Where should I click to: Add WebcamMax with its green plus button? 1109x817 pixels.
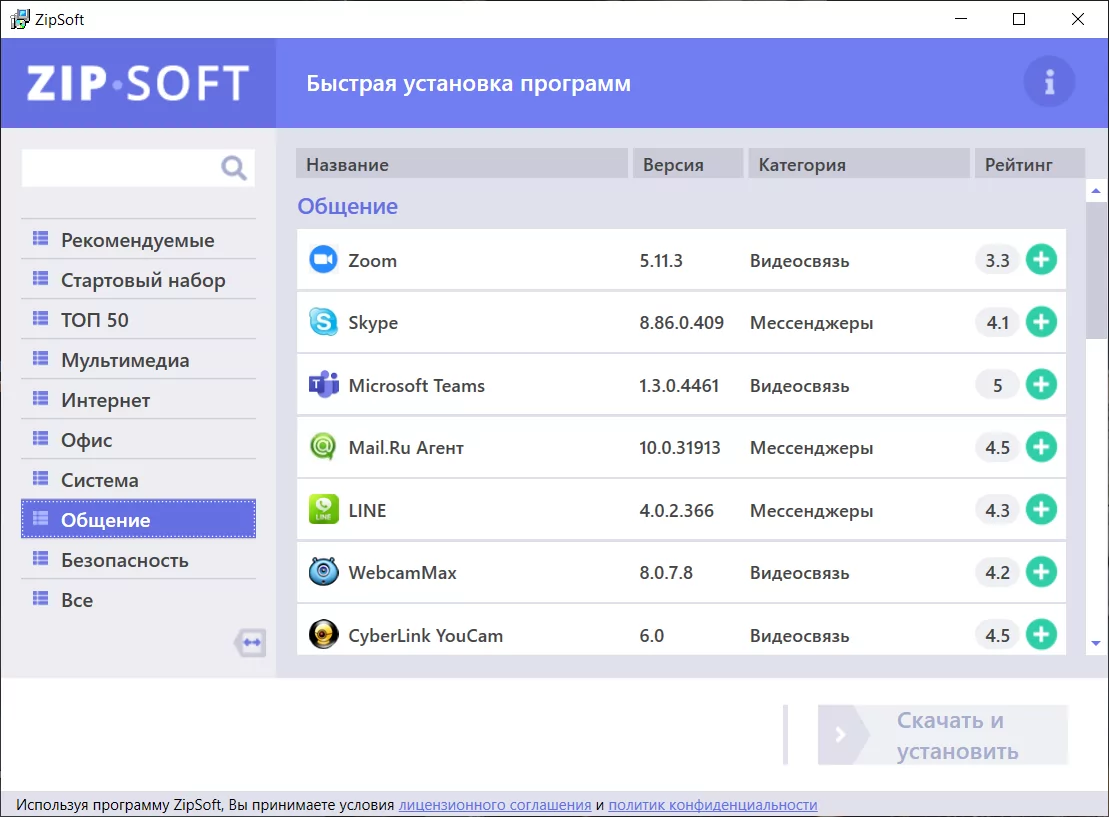point(1041,572)
